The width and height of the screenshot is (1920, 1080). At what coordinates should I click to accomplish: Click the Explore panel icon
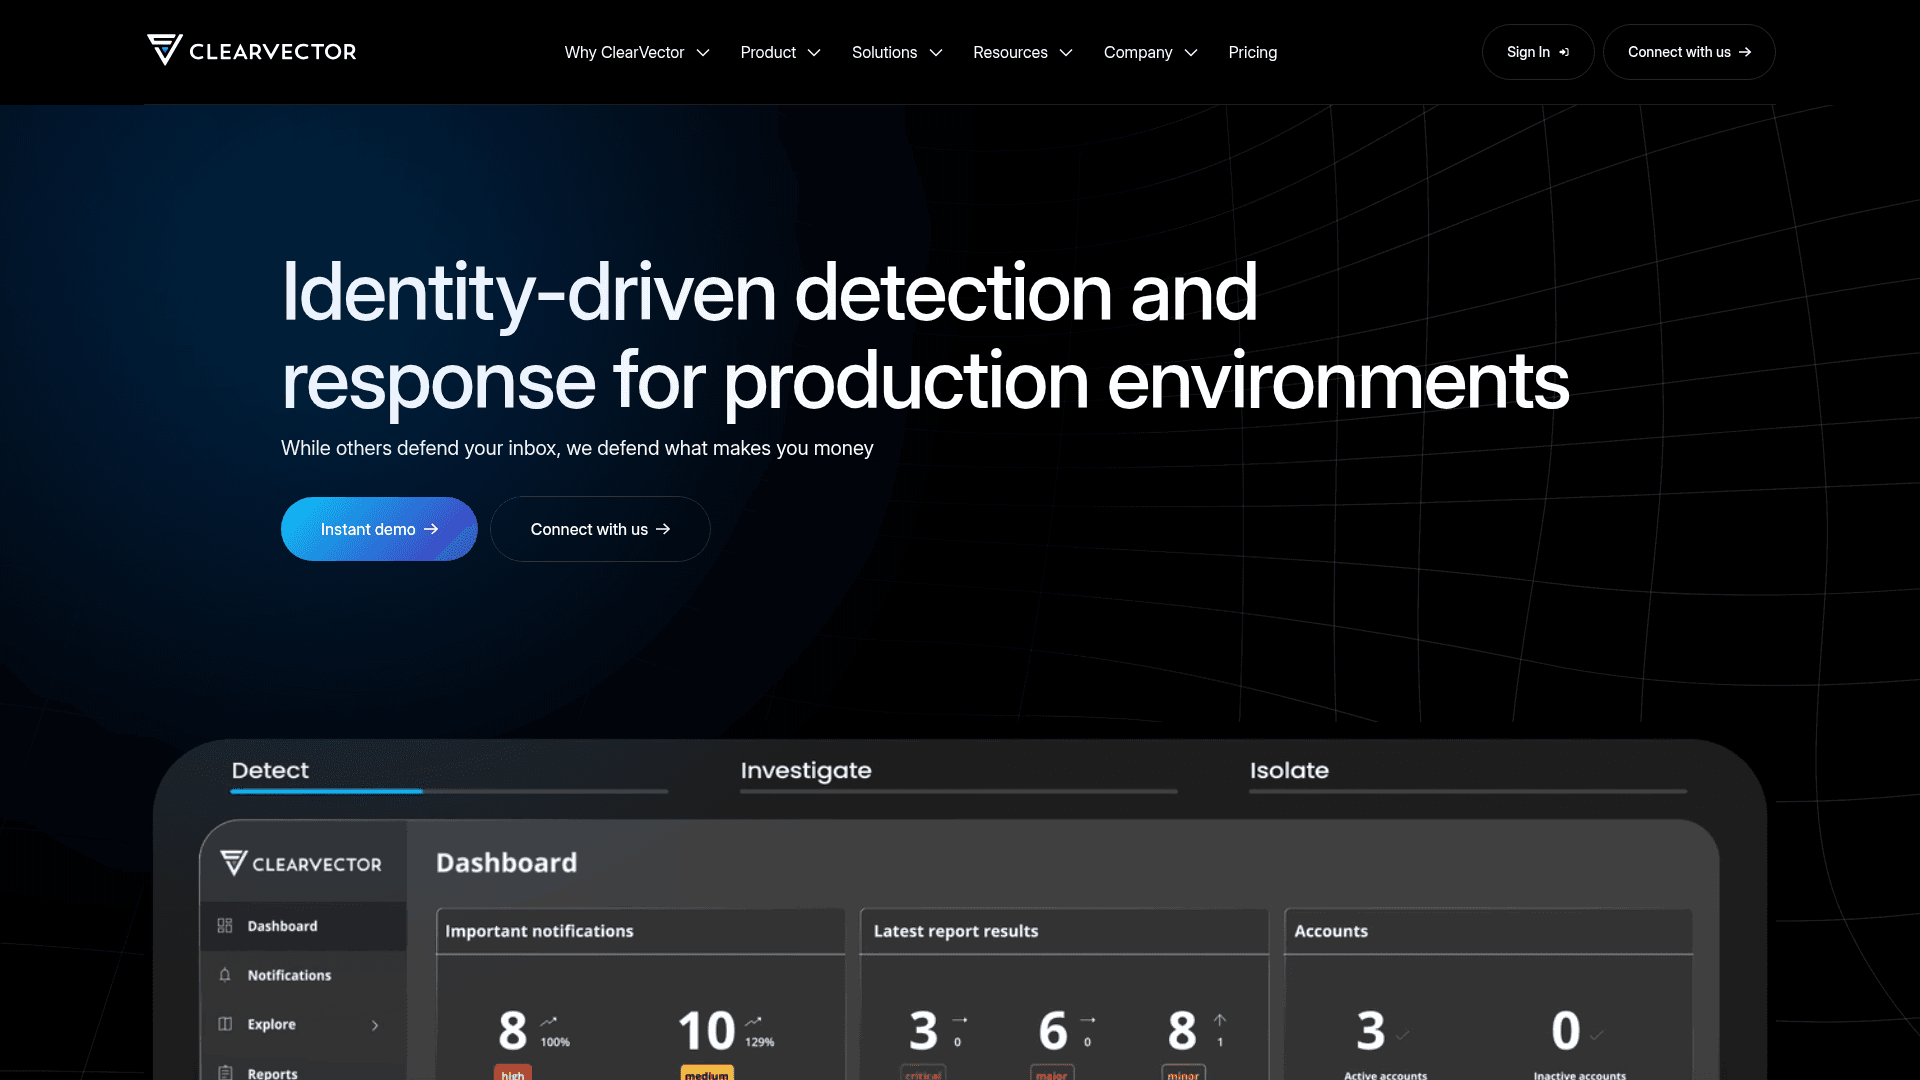coord(225,1024)
